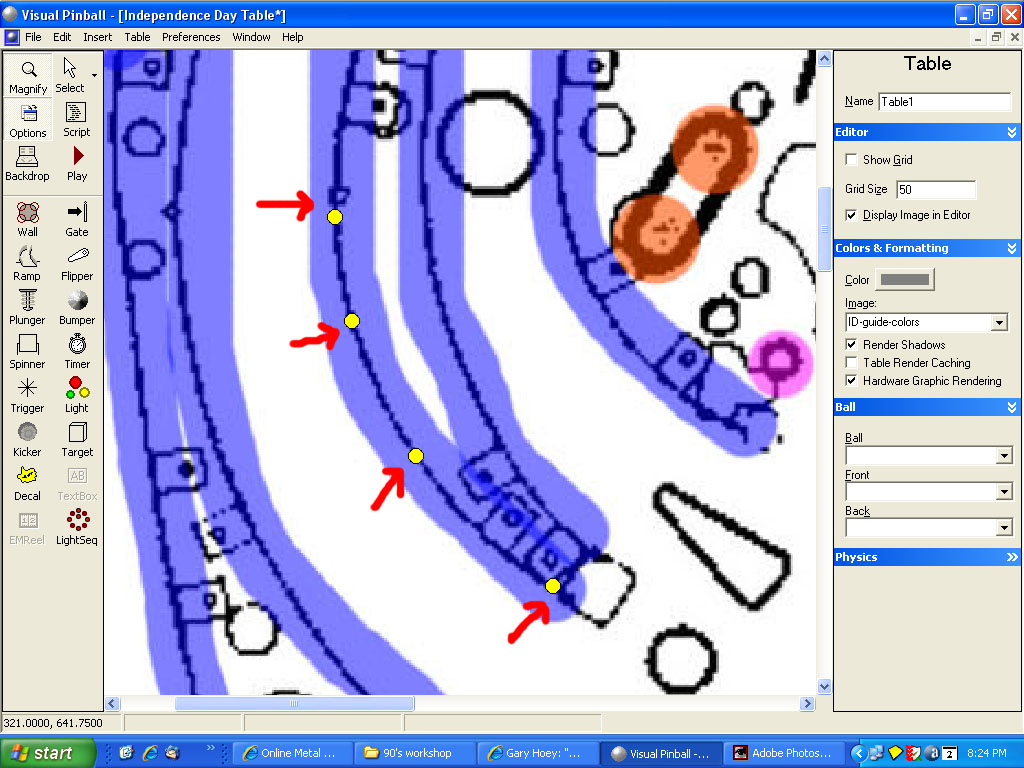Image resolution: width=1024 pixels, height=768 pixels.
Task: Click the Kicker tool icon
Action: tap(28, 439)
